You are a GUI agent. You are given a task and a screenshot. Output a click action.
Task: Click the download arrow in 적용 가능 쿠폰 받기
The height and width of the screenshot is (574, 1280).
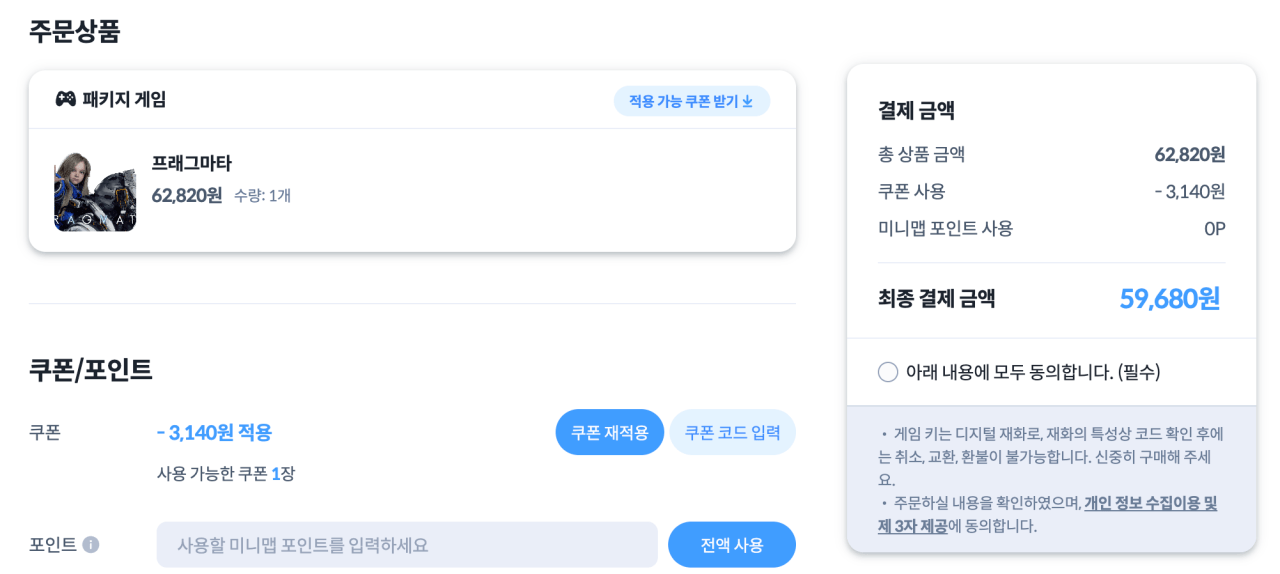pyautogui.click(x=747, y=101)
